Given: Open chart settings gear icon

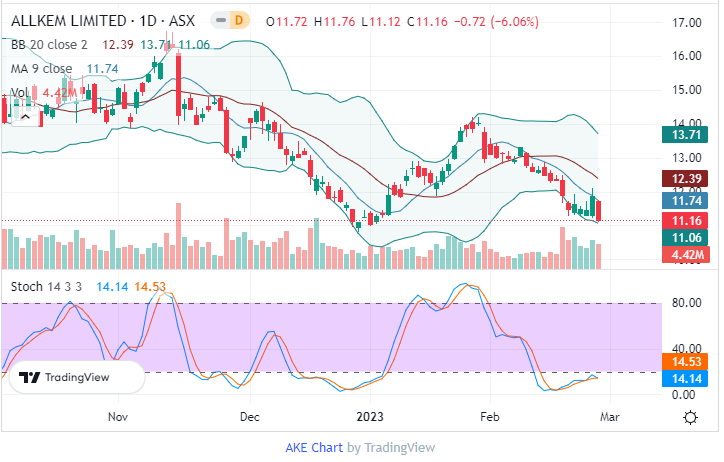Looking at the screenshot, I should 690,417.
